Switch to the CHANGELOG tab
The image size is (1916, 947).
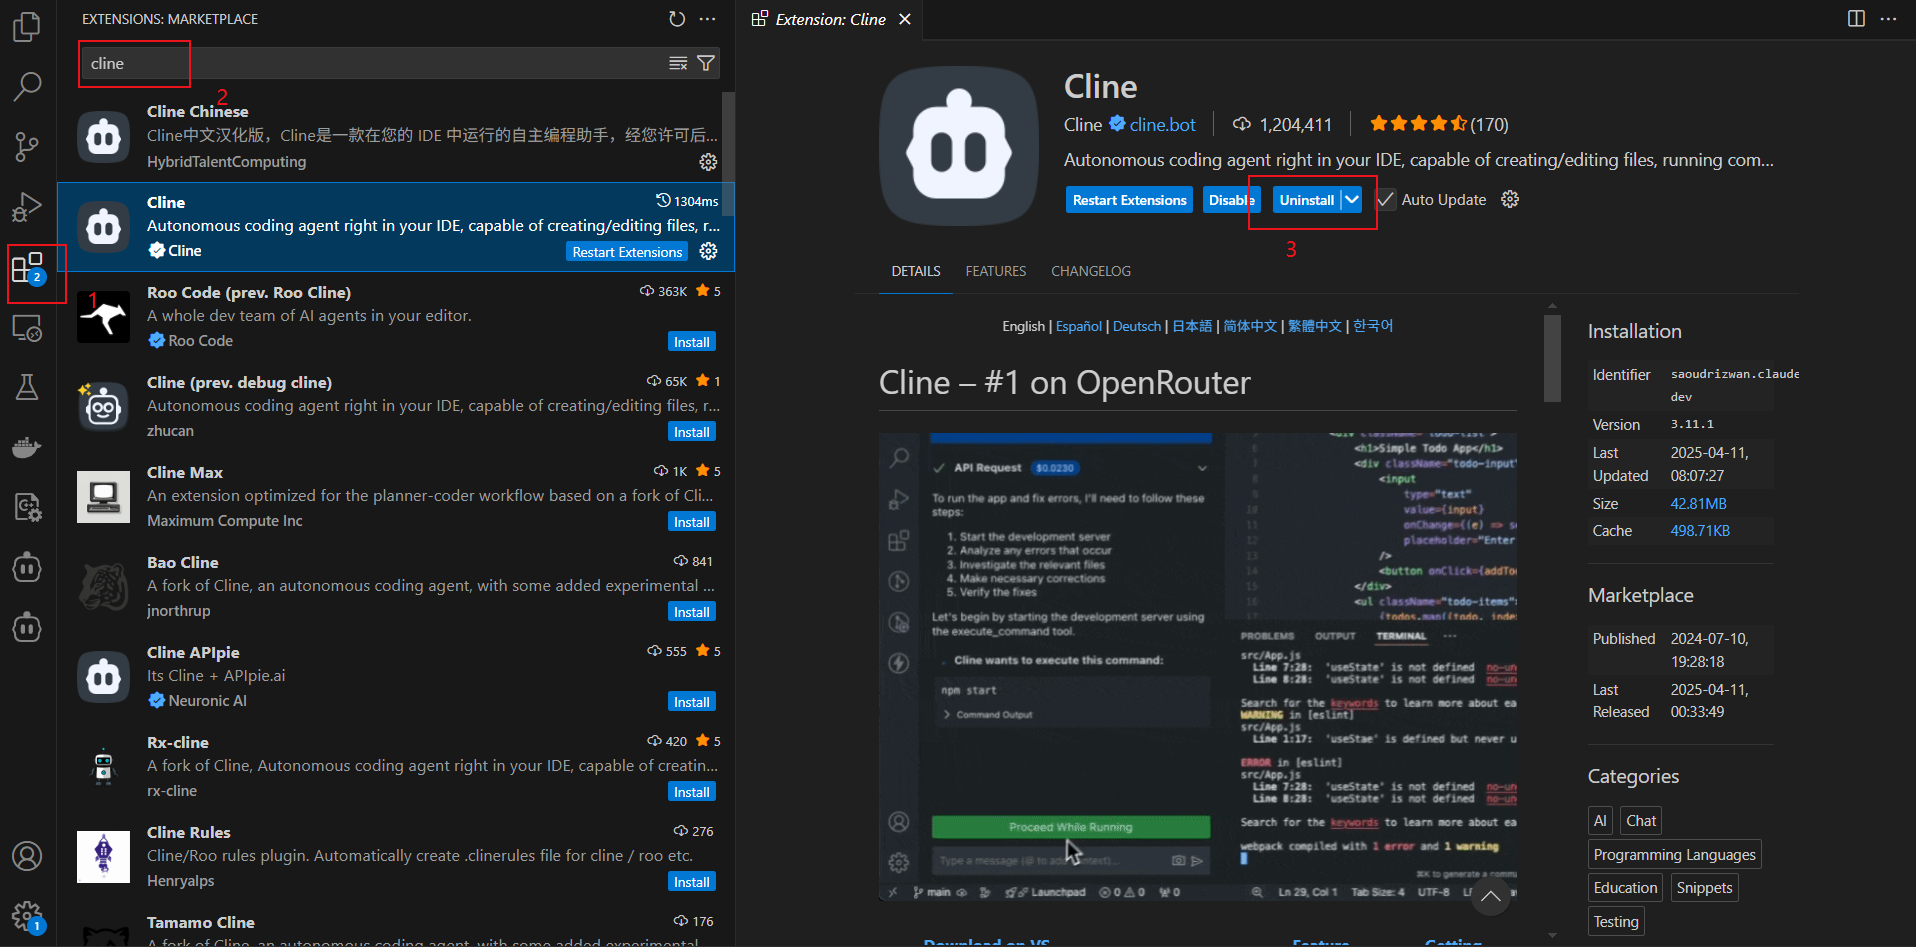(x=1091, y=271)
